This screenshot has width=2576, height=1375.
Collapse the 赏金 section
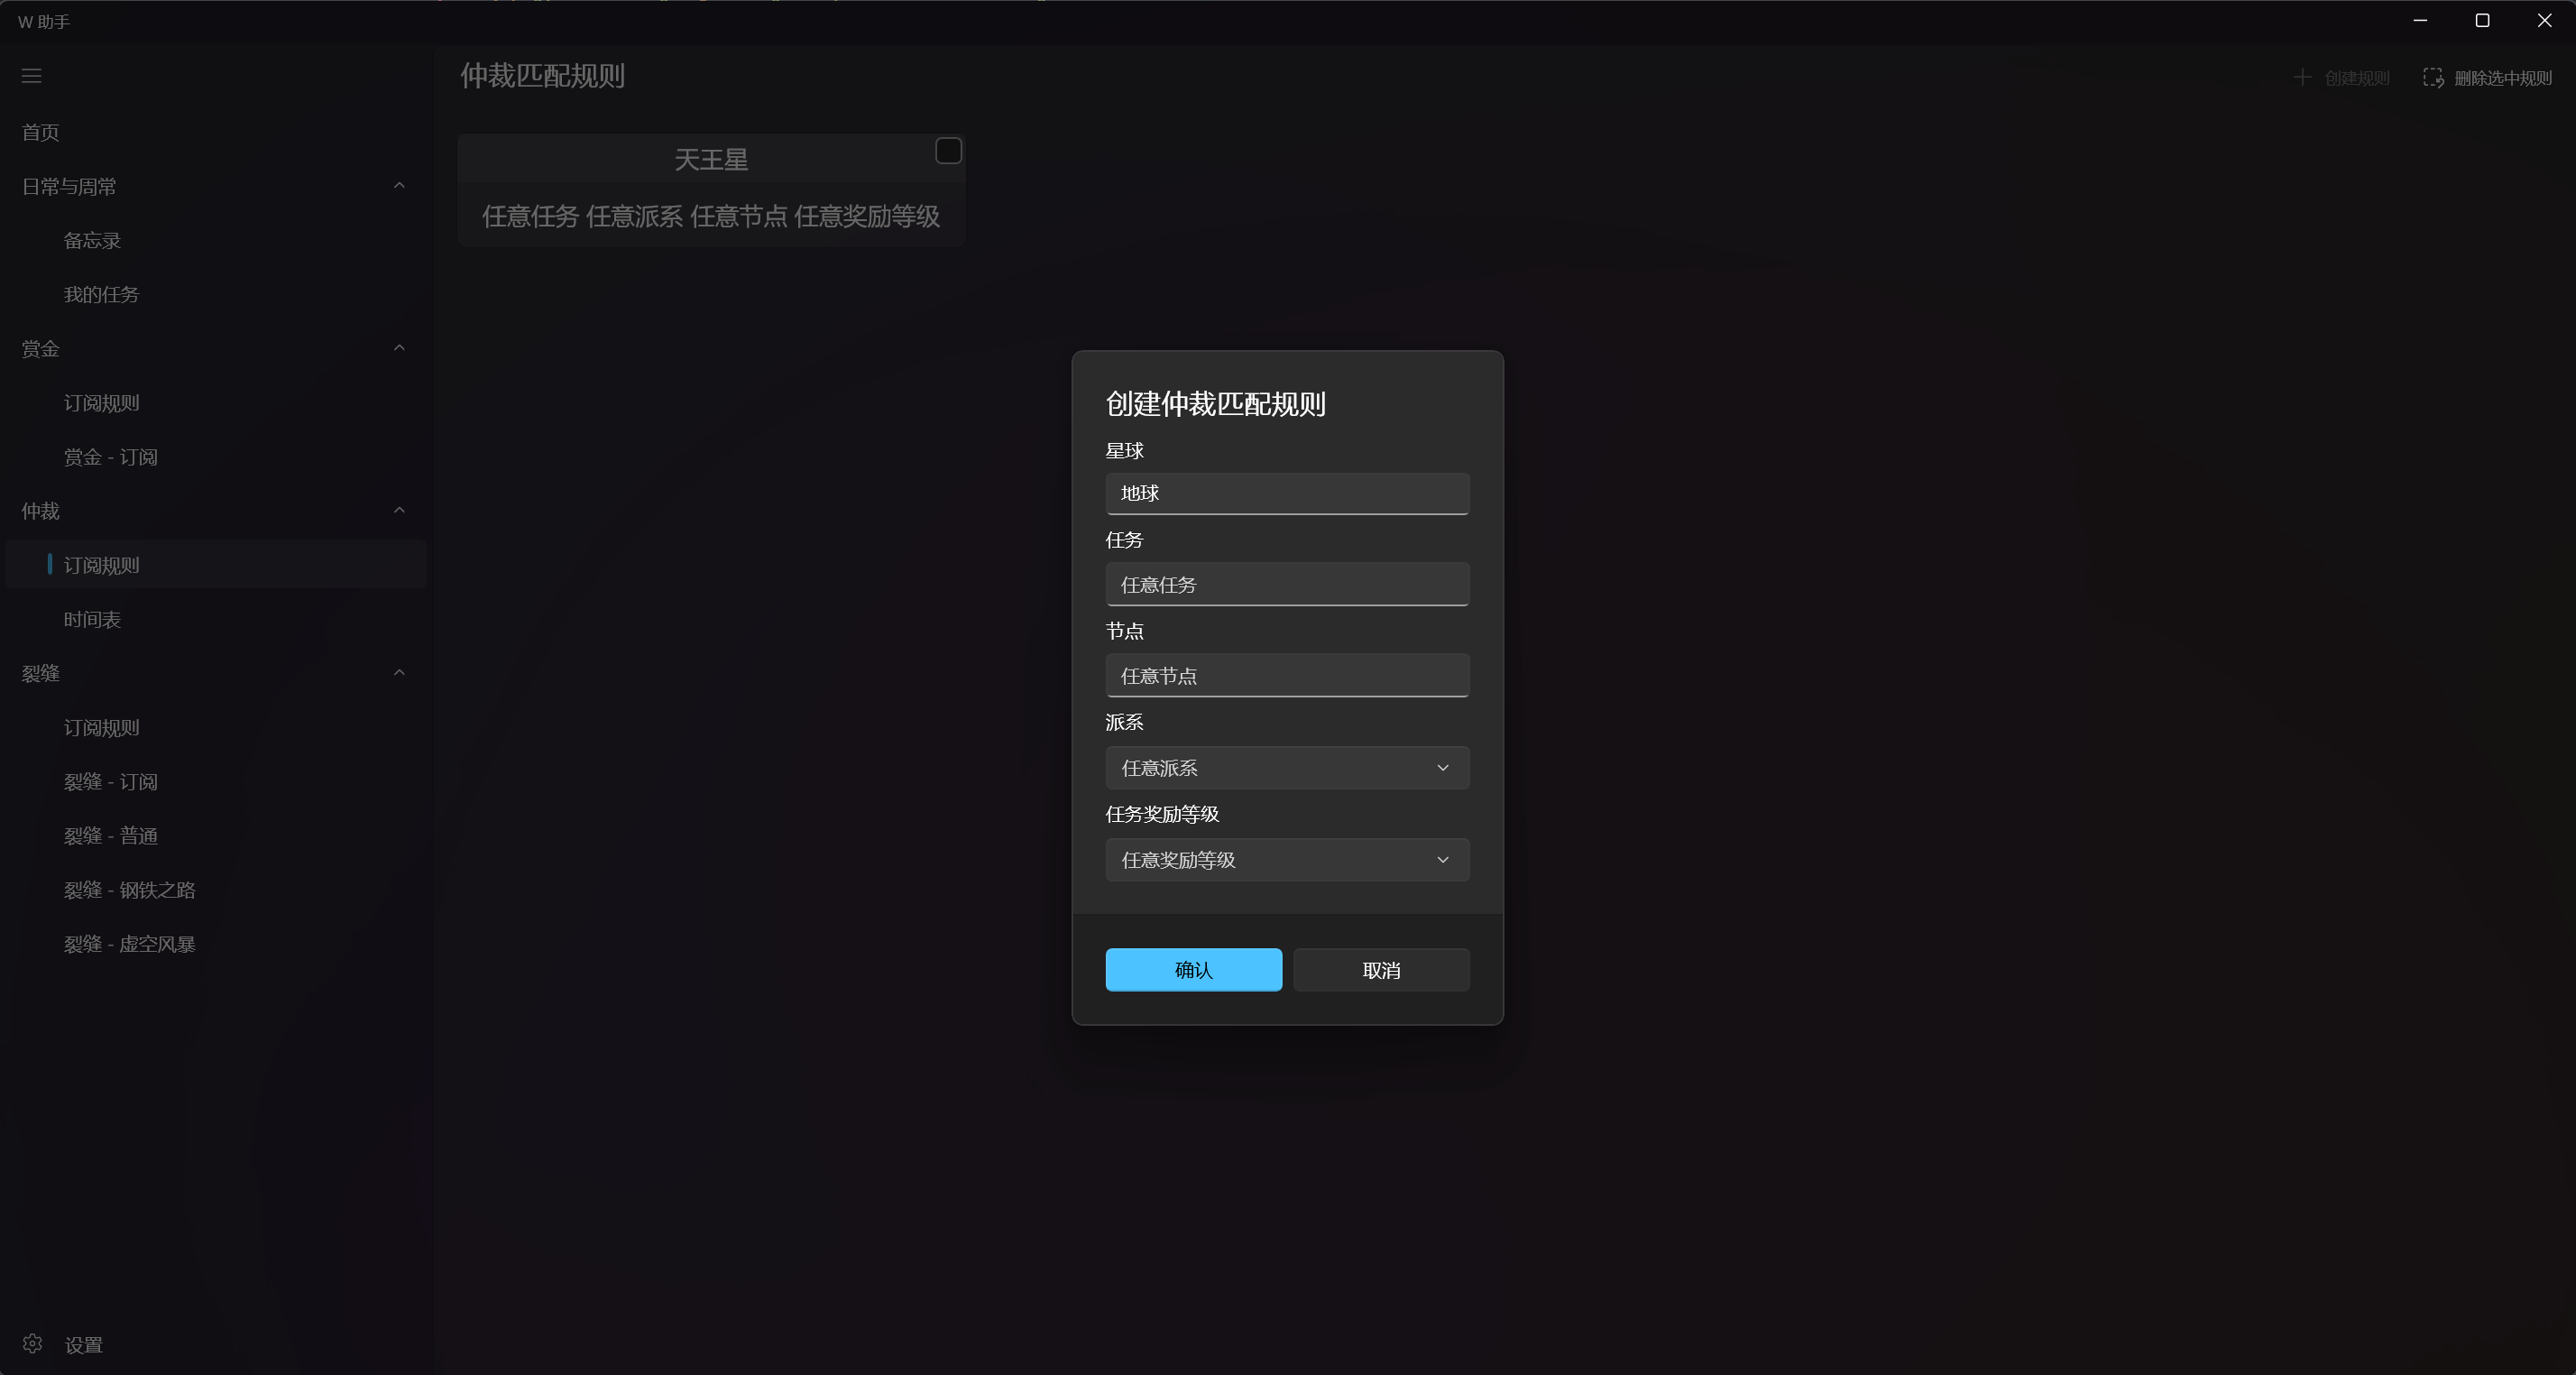tap(398, 347)
